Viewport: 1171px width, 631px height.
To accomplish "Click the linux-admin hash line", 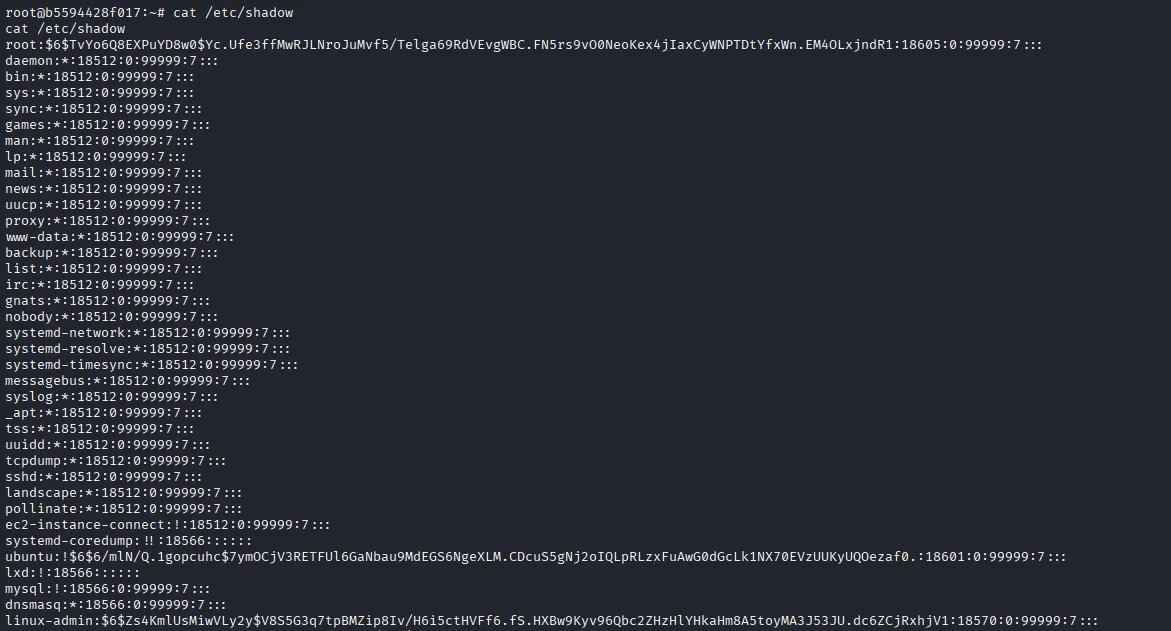I will (x=551, y=621).
